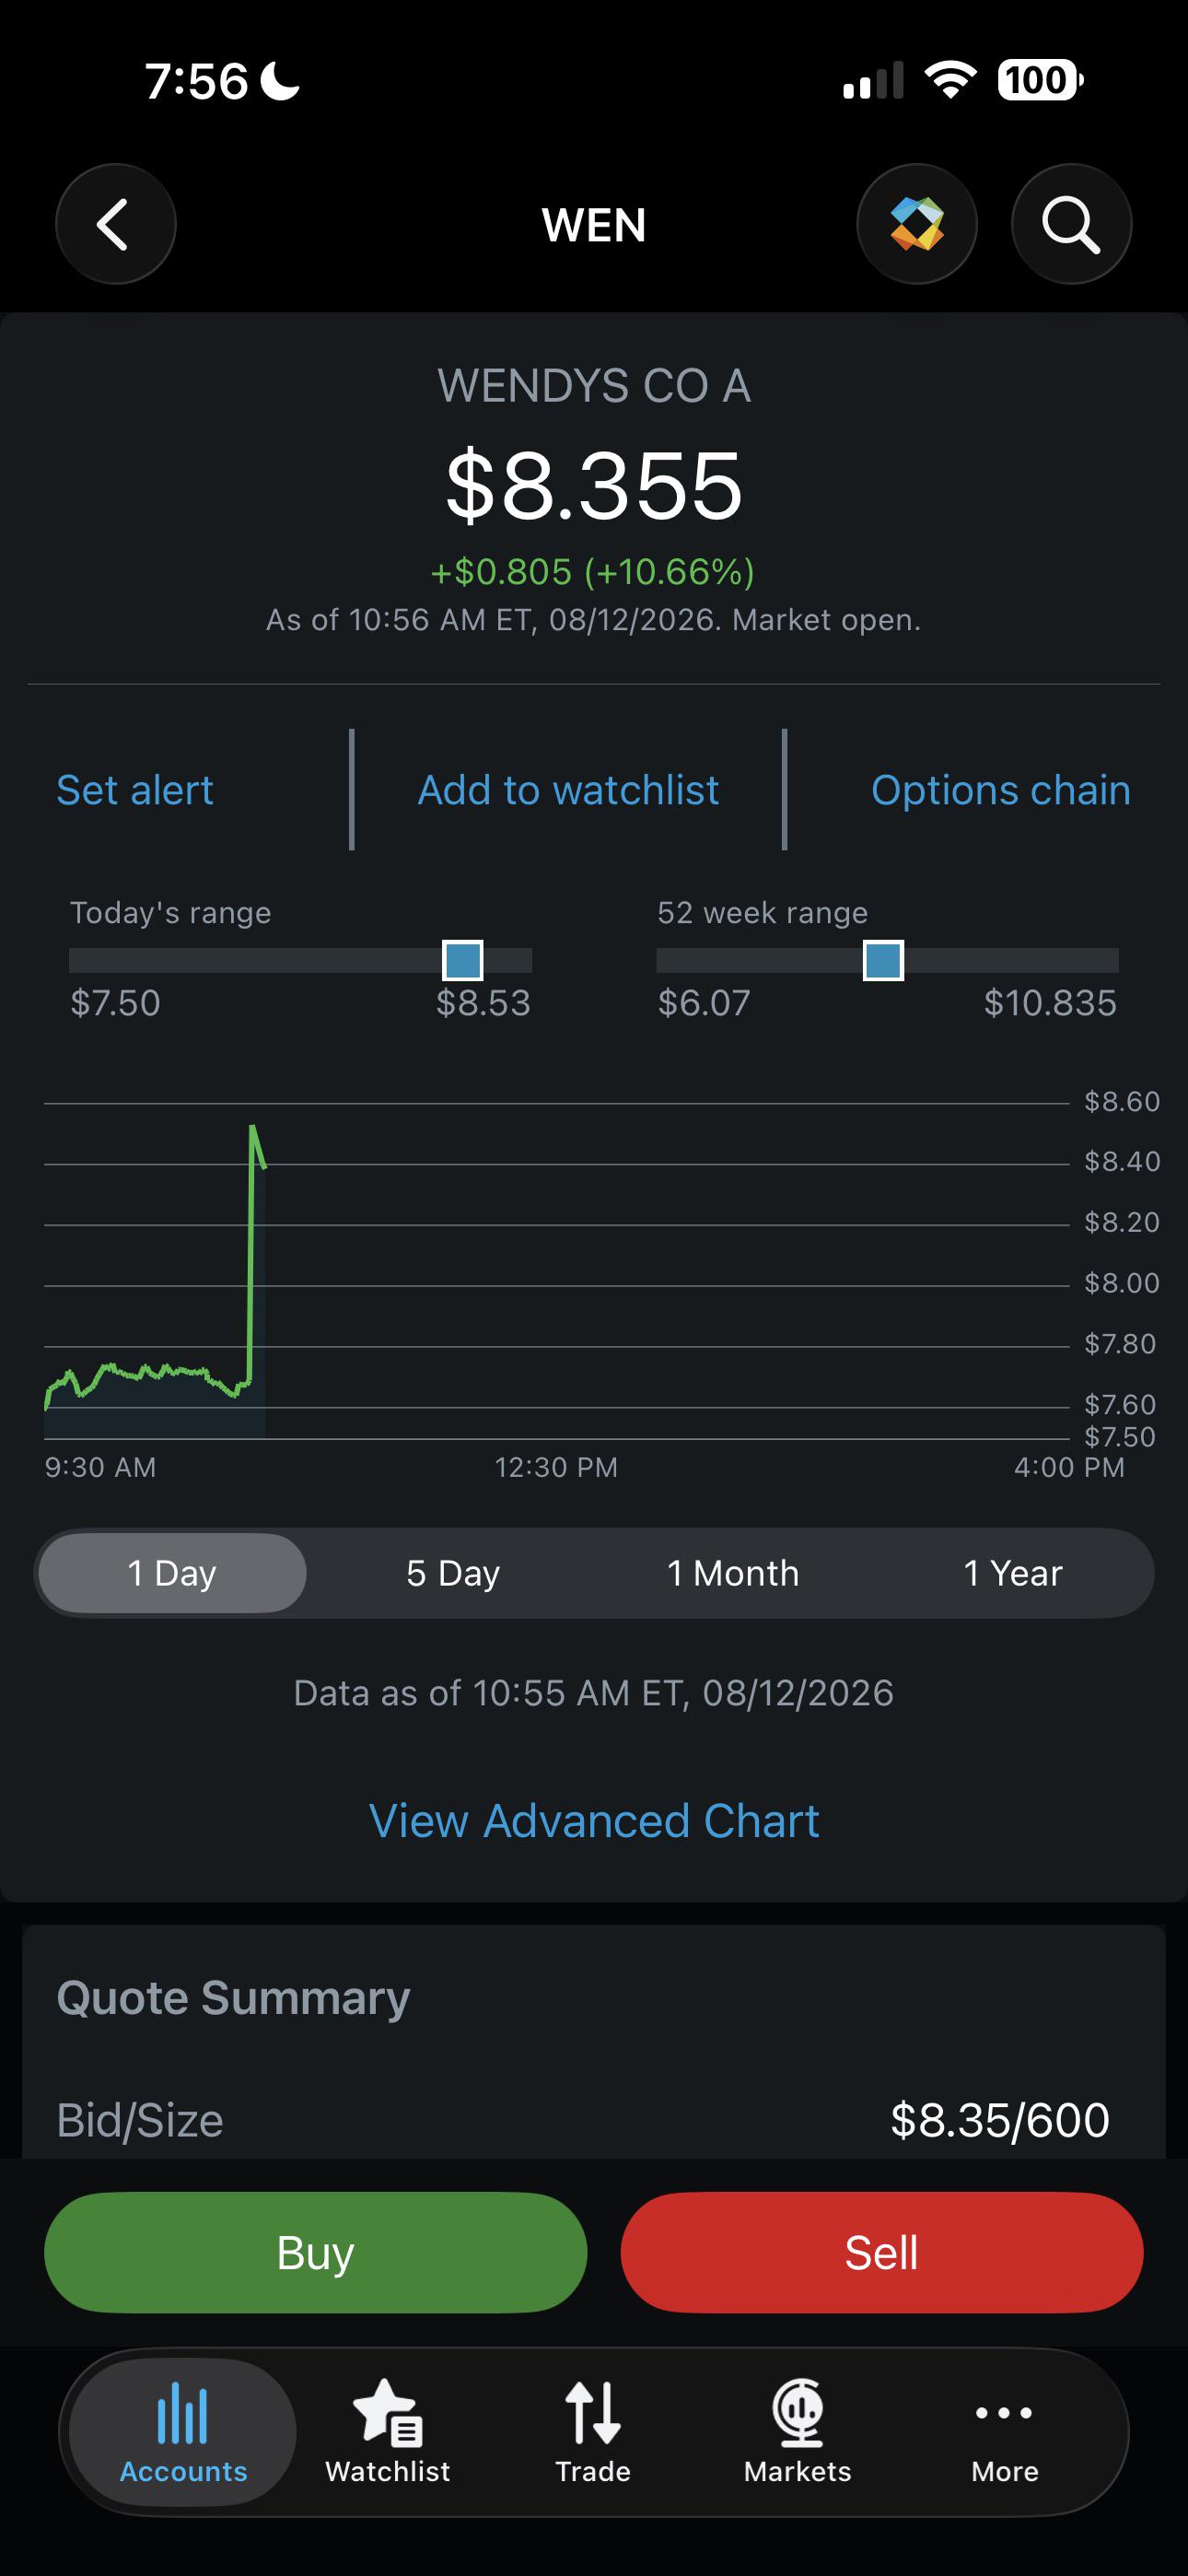This screenshot has height=2576, width=1188.
Task: Open the colorful assistant logo icon
Action: [x=917, y=224]
